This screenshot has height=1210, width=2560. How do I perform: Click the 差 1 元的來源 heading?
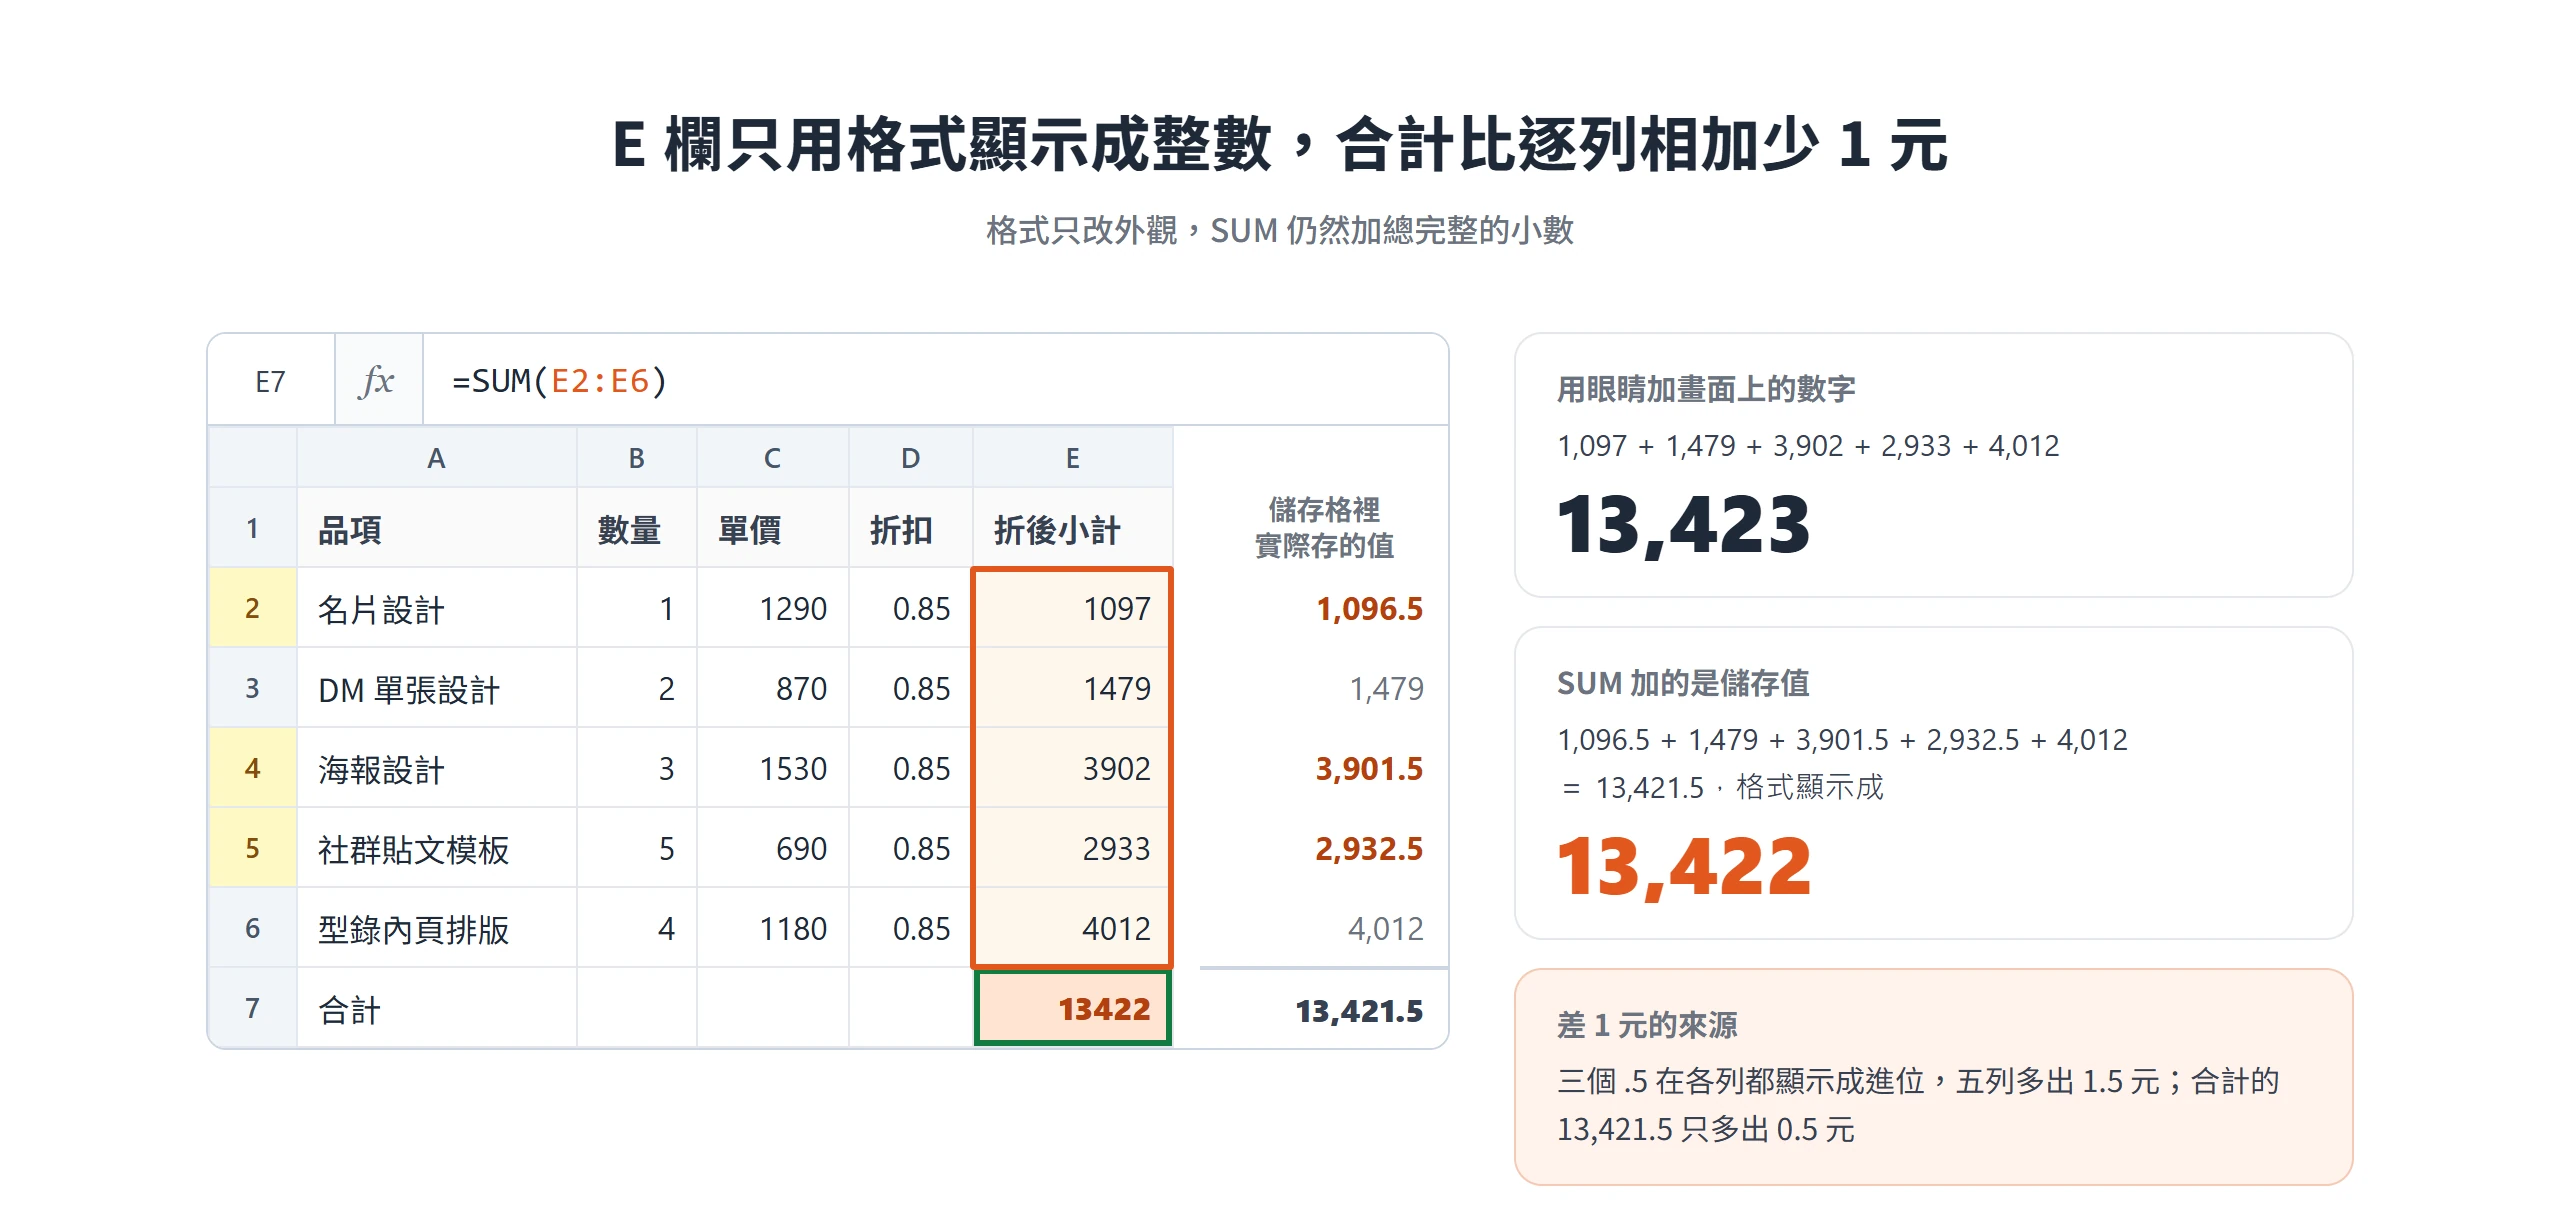click(1647, 1025)
